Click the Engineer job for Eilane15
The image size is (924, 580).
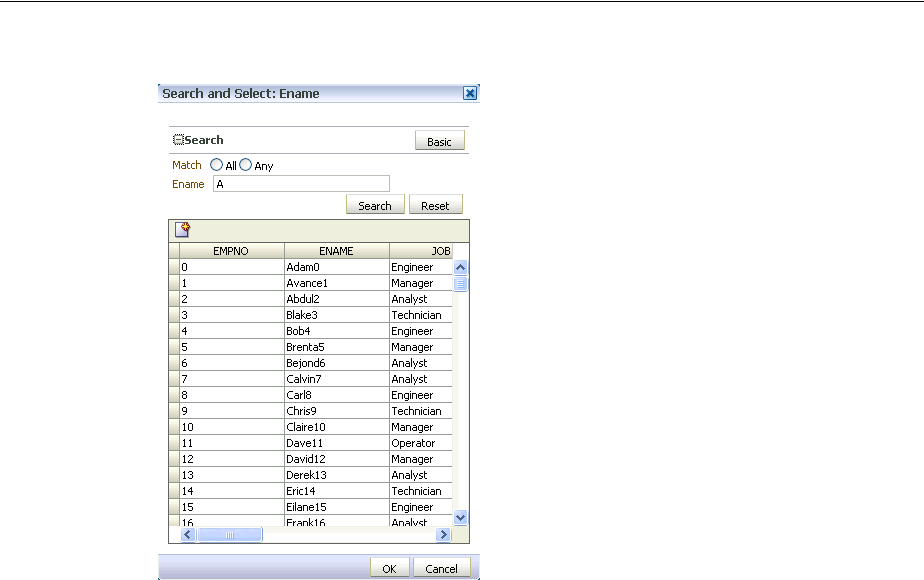pyautogui.click(x=421, y=507)
